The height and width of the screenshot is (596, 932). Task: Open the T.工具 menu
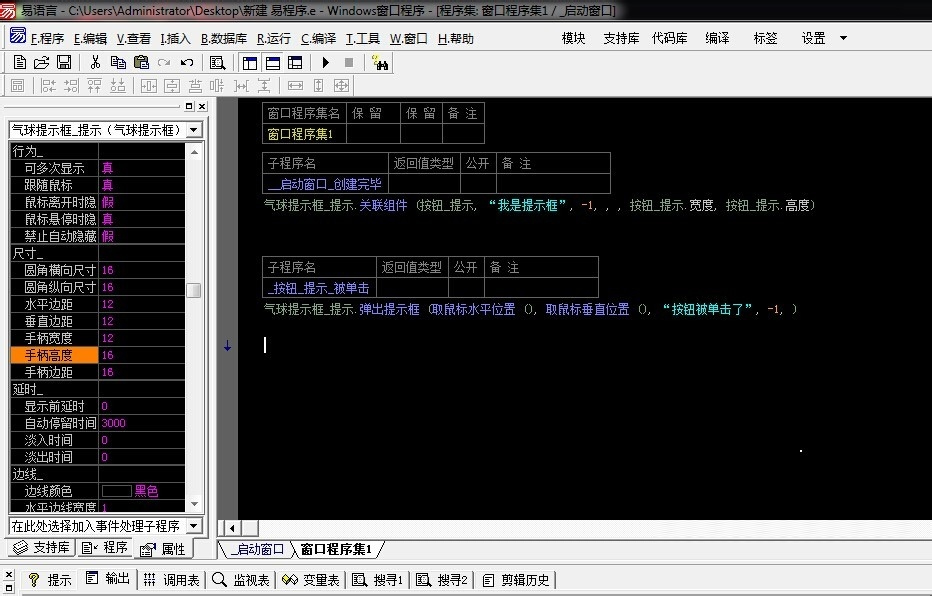coord(363,39)
